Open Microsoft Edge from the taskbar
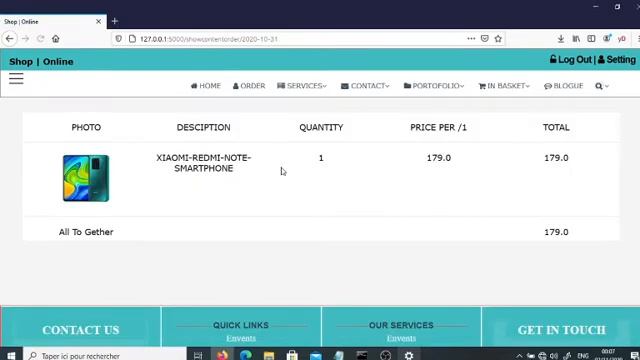 (x=246, y=355)
